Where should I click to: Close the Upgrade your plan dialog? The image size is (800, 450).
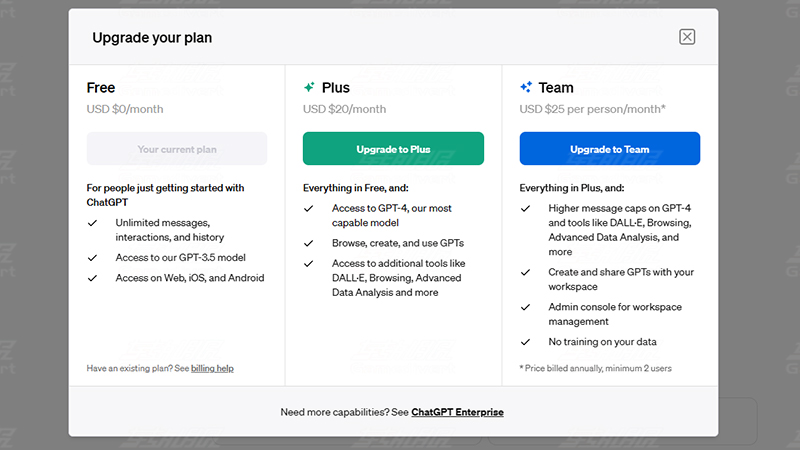click(x=687, y=37)
